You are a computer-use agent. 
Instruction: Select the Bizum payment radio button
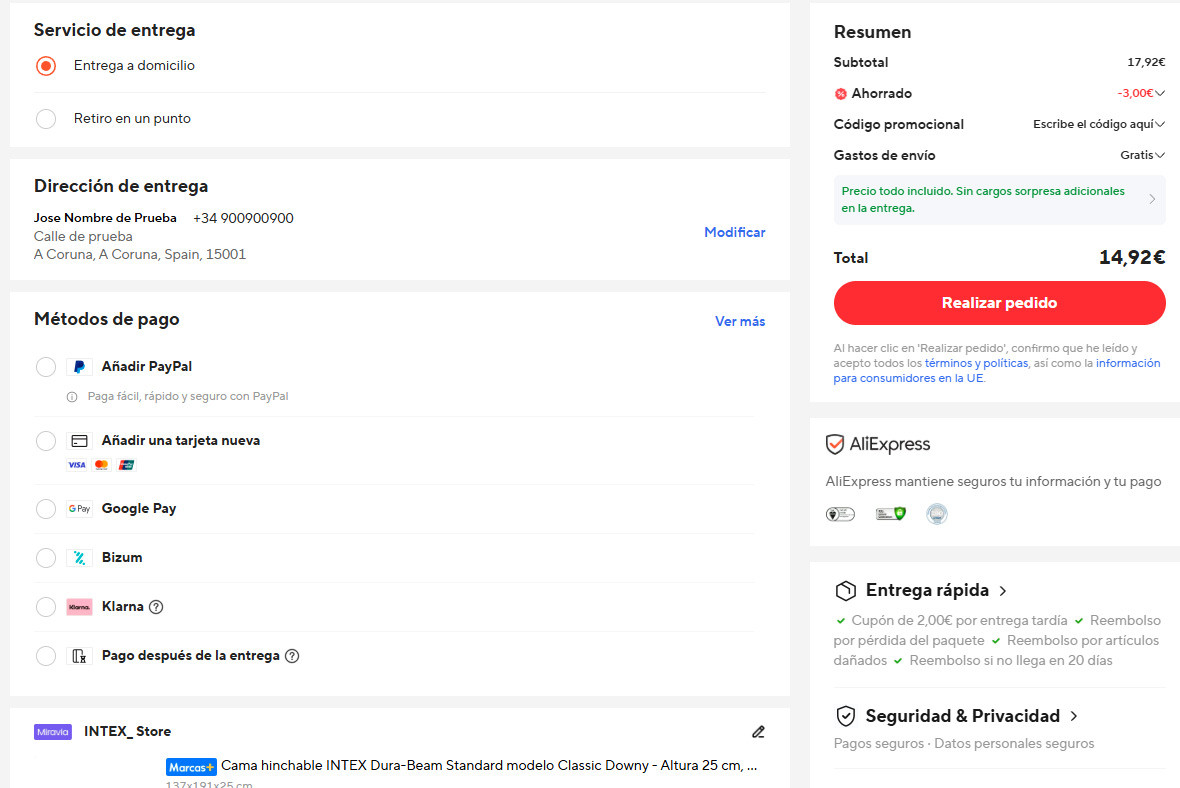[46, 558]
